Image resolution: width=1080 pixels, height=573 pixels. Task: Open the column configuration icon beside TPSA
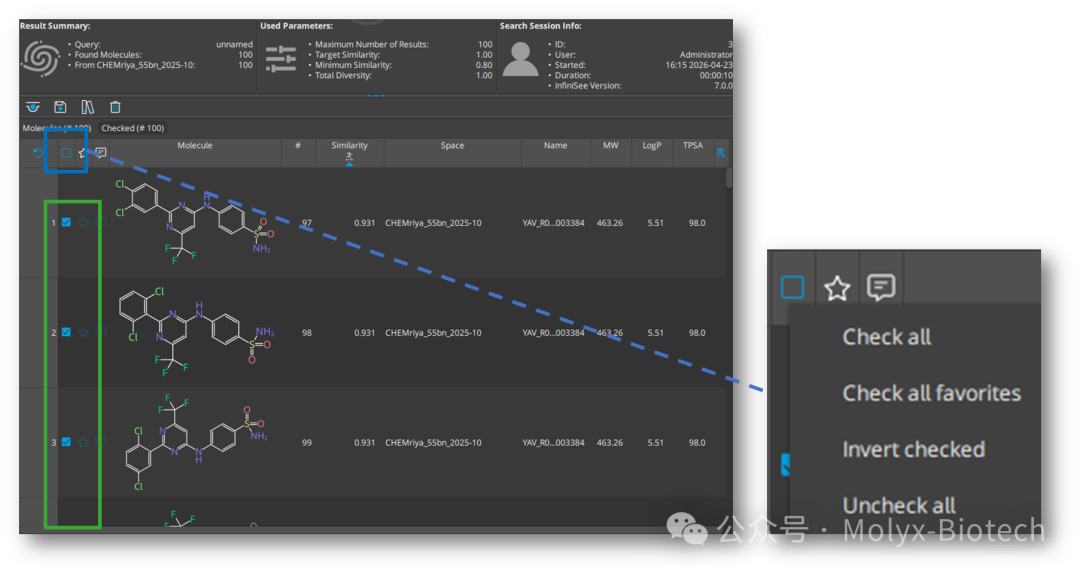720,152
